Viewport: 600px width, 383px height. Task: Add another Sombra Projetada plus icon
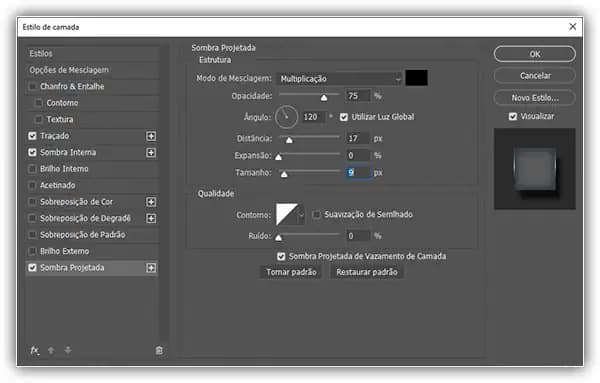[151, 267]
